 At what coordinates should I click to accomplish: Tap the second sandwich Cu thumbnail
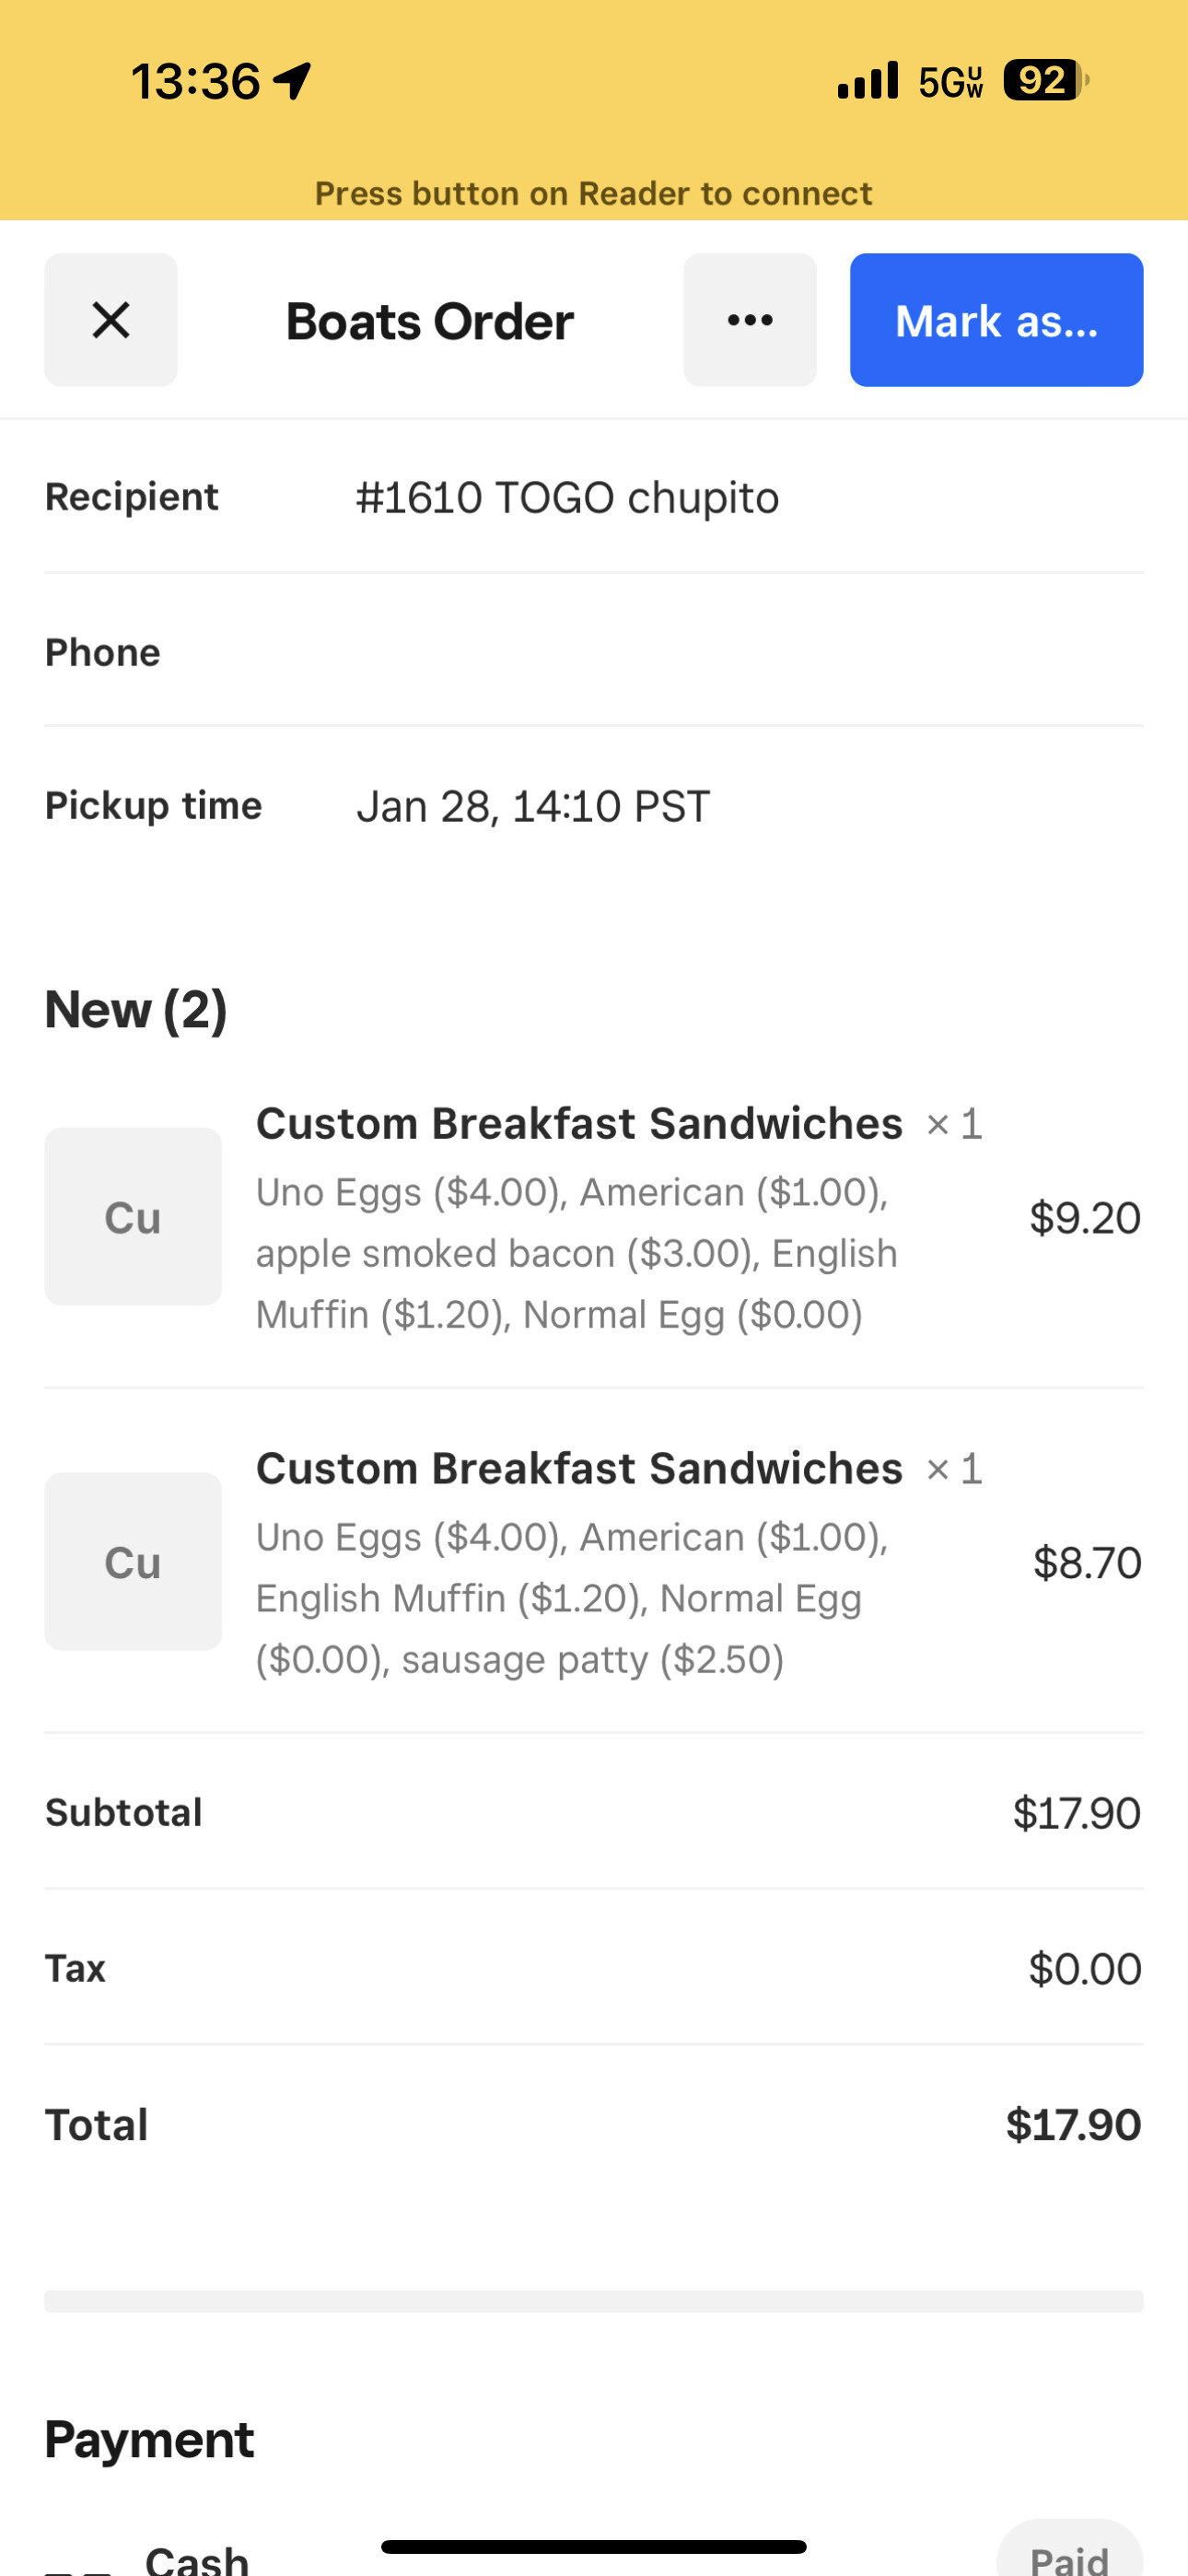[133, 1561]
